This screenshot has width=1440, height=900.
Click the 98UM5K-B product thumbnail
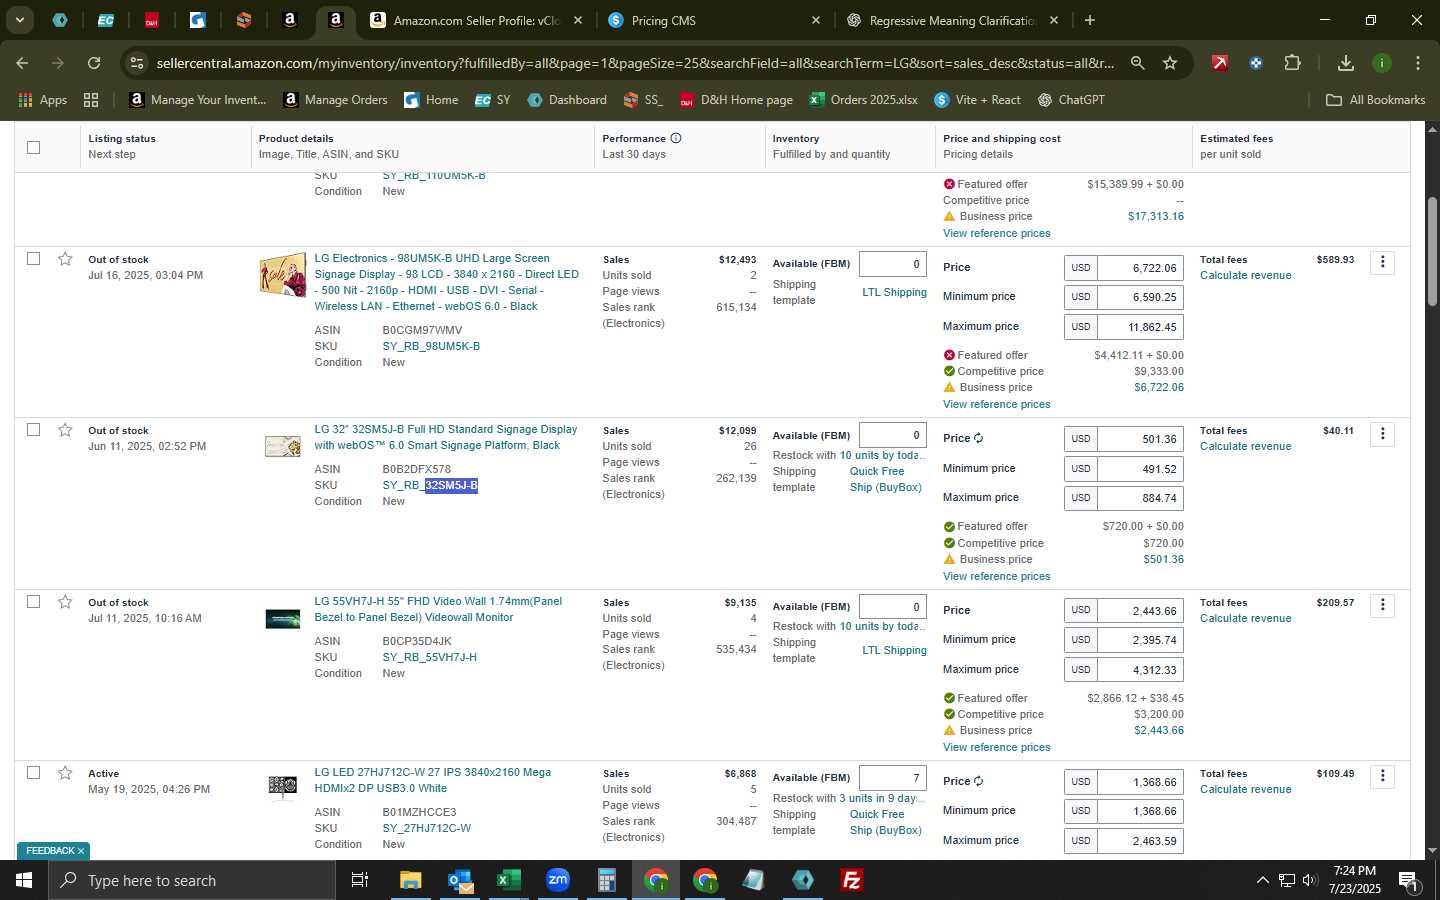283,275
